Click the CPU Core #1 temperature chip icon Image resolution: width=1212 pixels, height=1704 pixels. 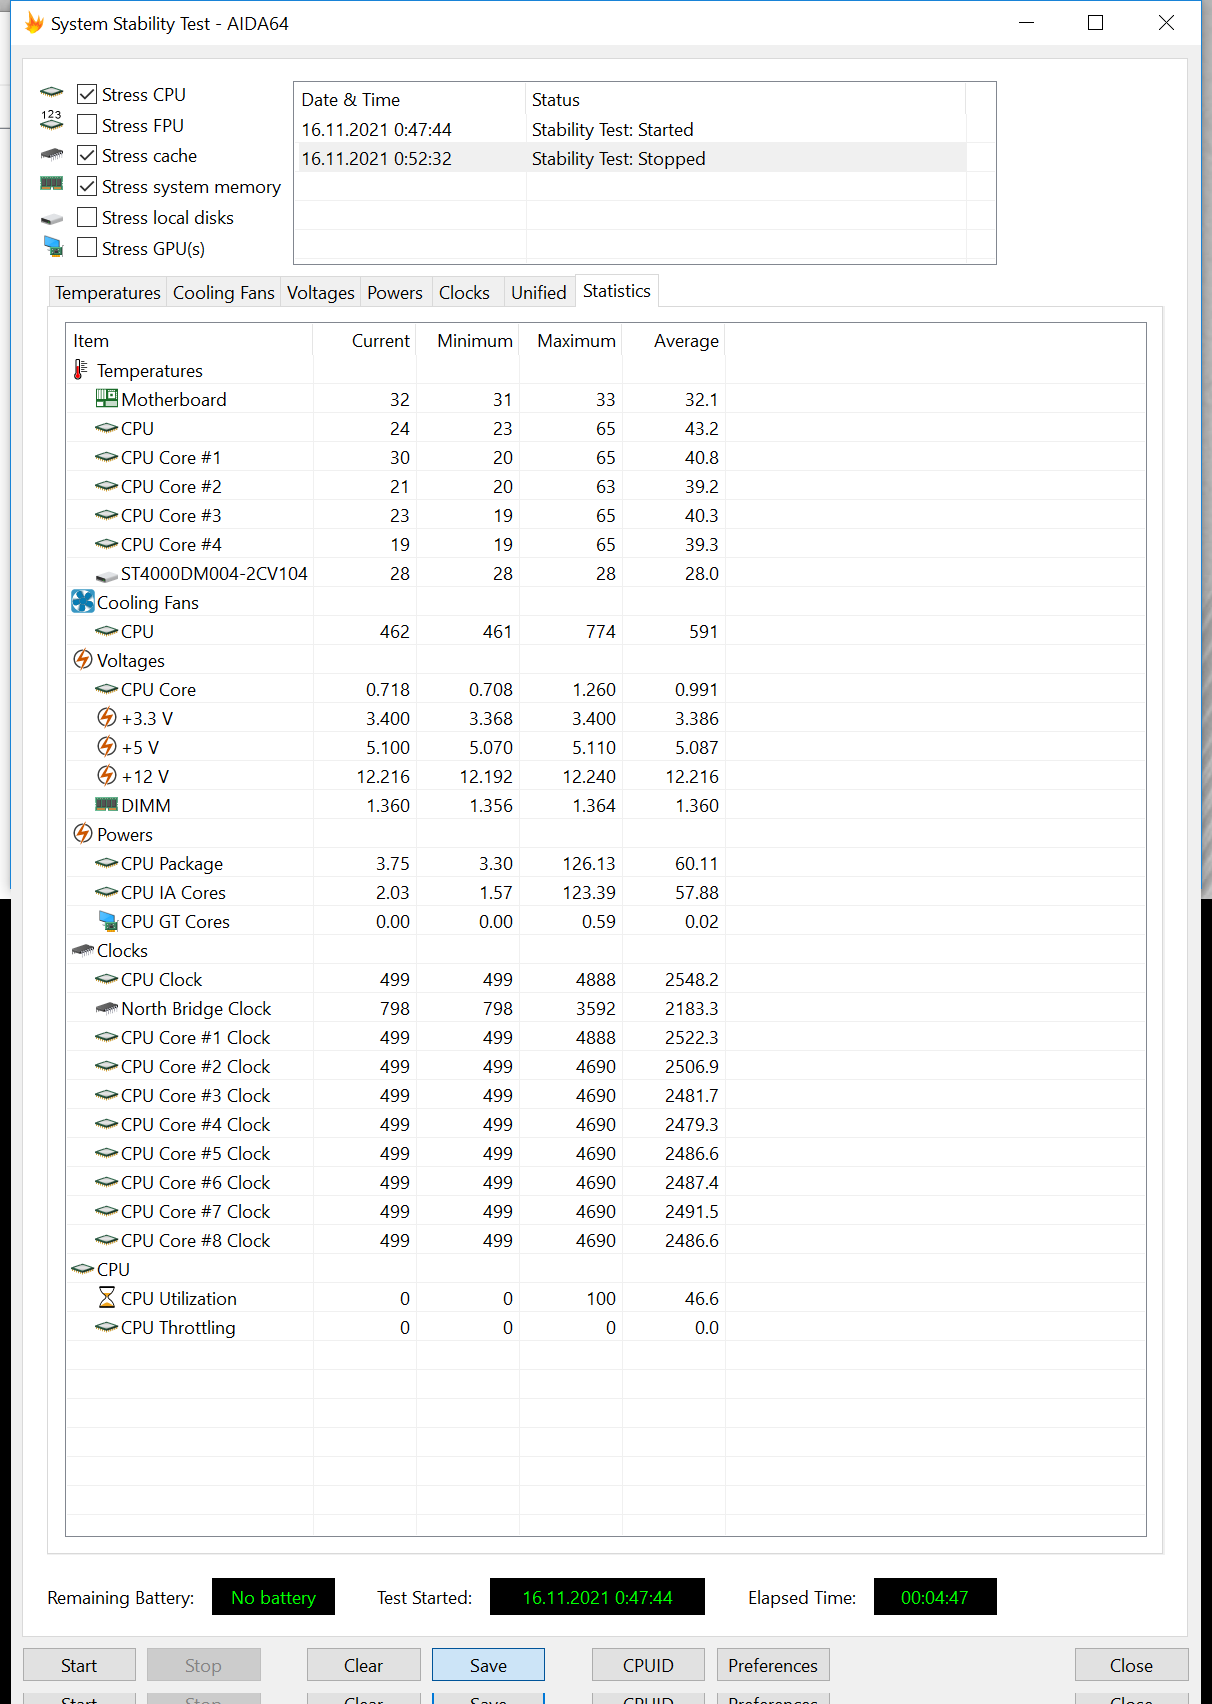pos(106,457)
